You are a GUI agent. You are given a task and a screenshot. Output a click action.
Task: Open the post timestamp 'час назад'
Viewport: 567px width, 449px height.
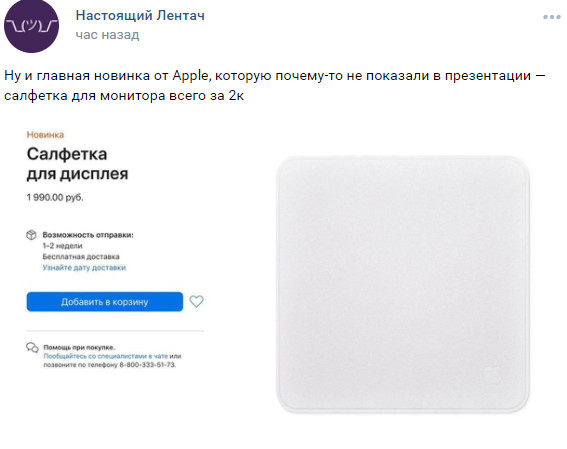click(107, 35)
